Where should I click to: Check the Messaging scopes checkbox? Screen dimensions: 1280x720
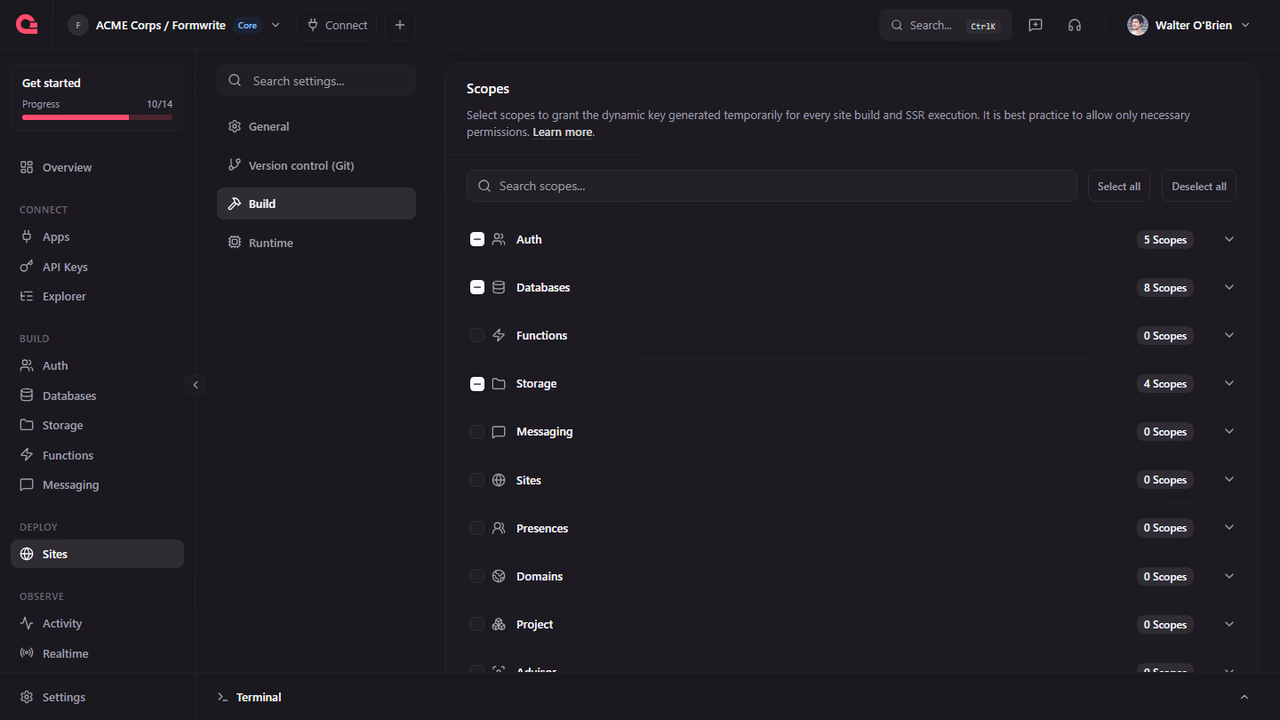(x=477, y=432)
